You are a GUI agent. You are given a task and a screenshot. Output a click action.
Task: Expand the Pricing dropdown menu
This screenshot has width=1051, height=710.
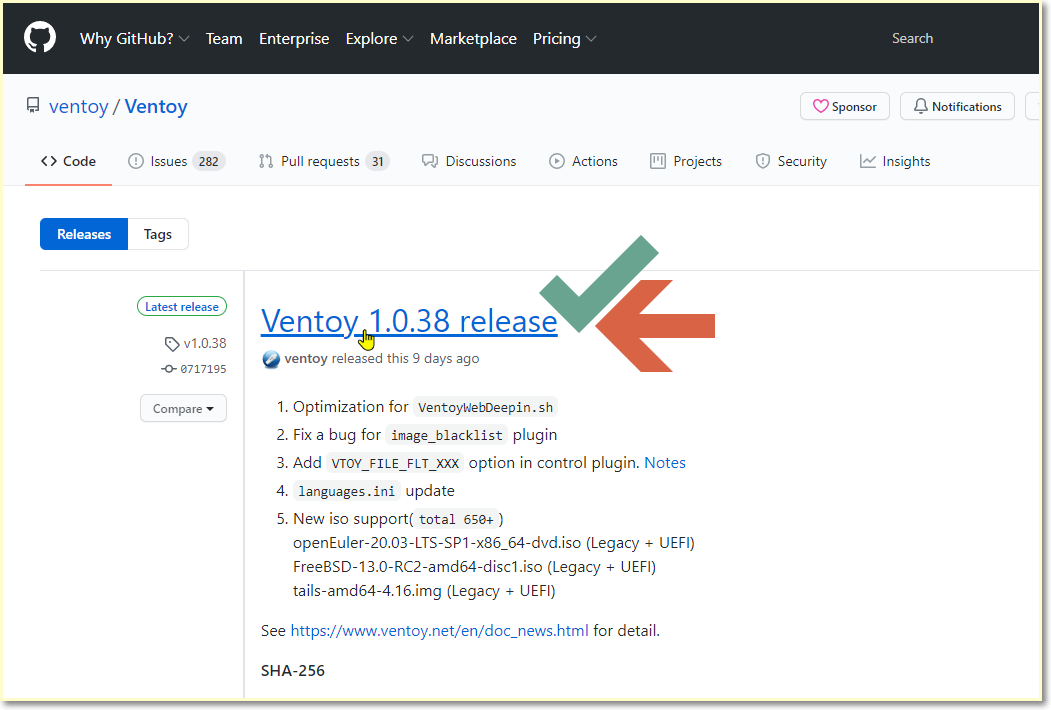(564, 39)
